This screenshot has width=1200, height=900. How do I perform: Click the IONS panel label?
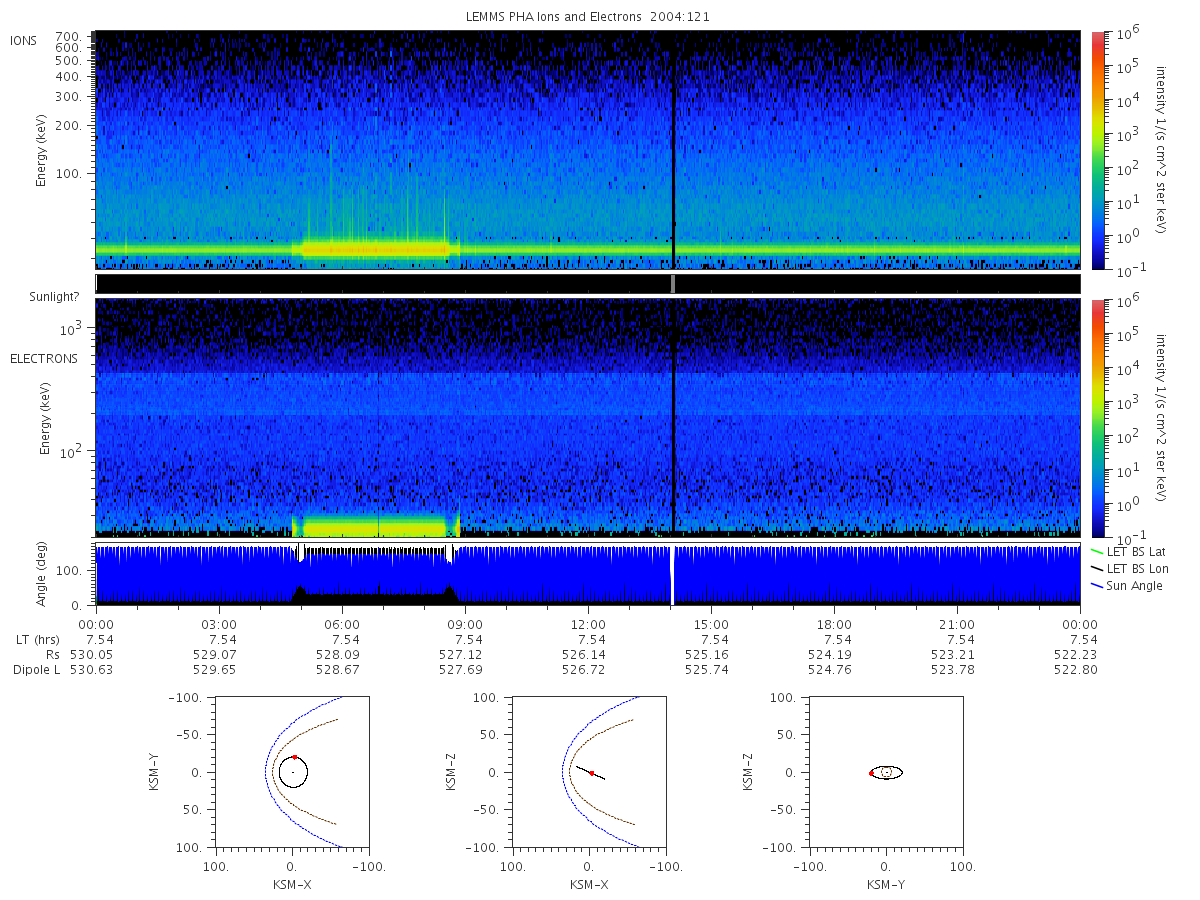click(x=24, y=41)
